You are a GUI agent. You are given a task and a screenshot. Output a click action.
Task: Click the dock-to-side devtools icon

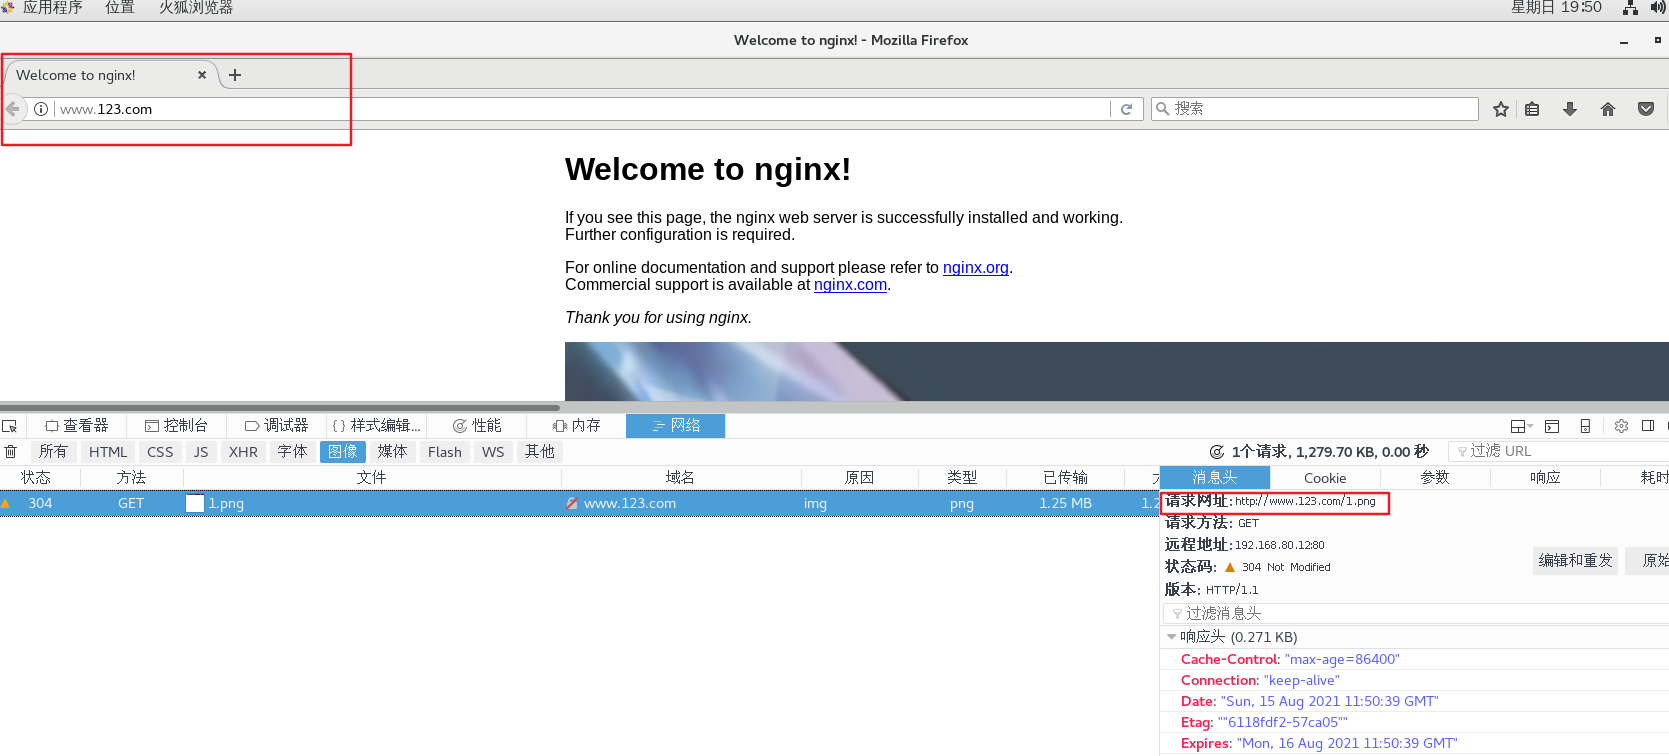[x=1648, y=426]
